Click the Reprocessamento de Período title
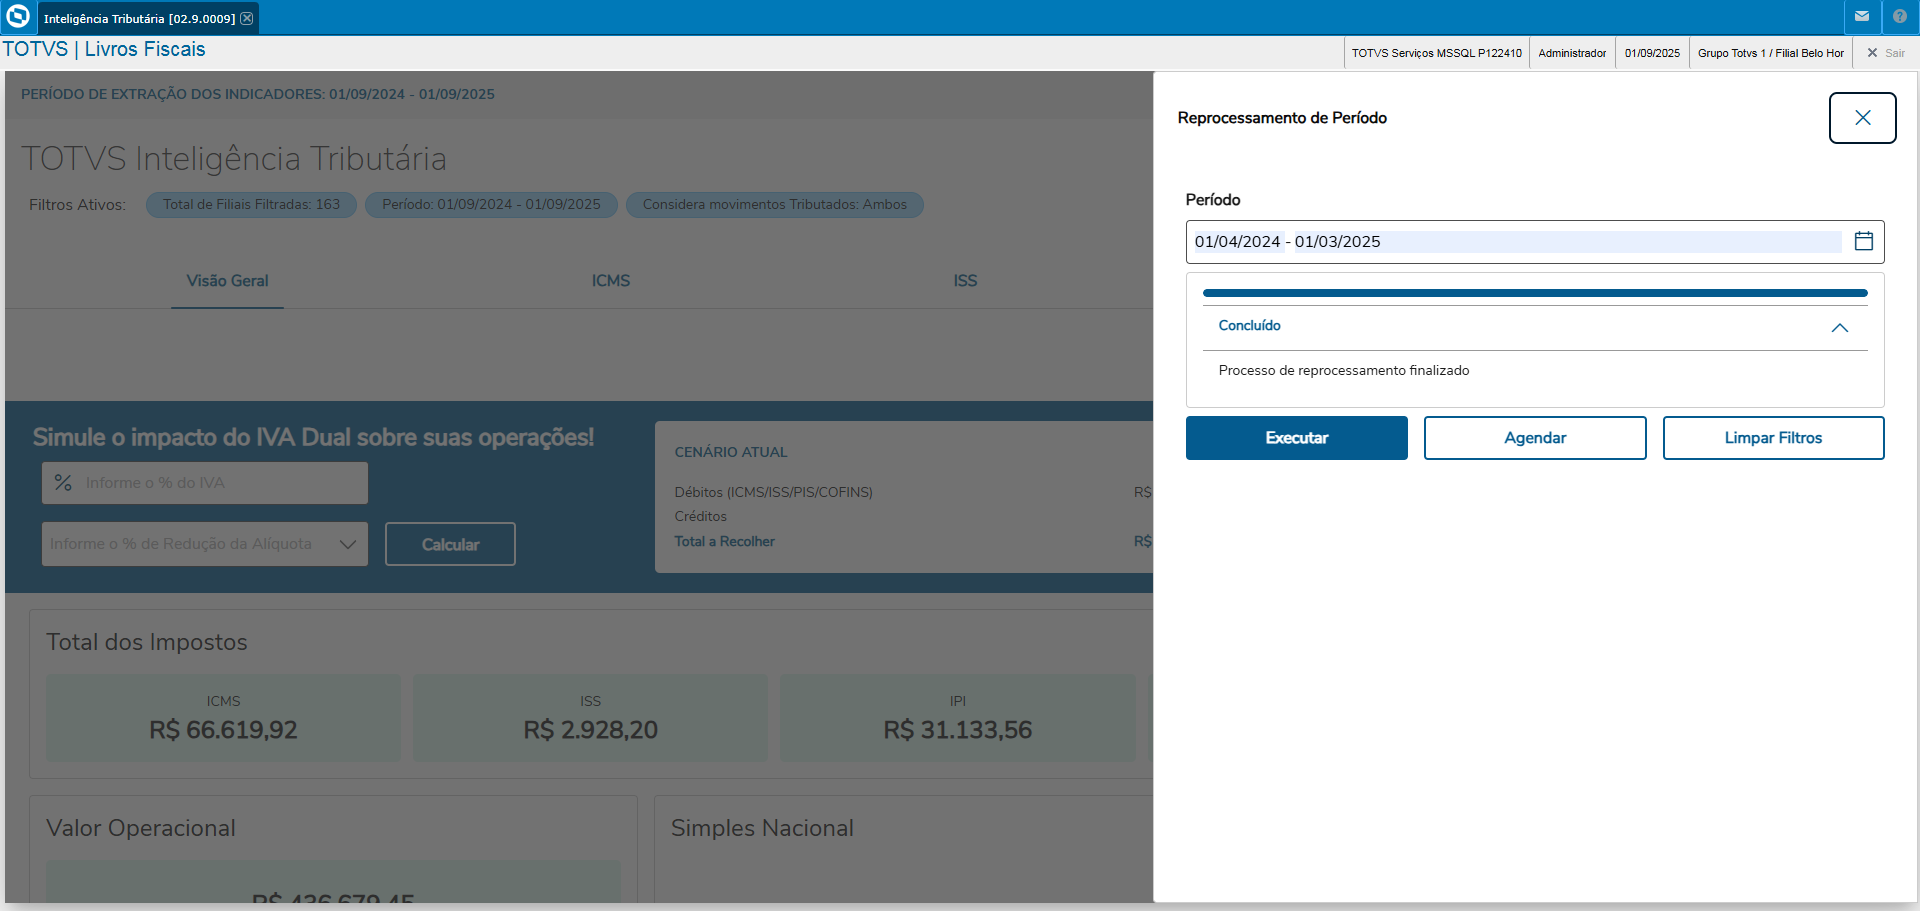This screenshot has width=1920, height=911. click(1282, 118)
